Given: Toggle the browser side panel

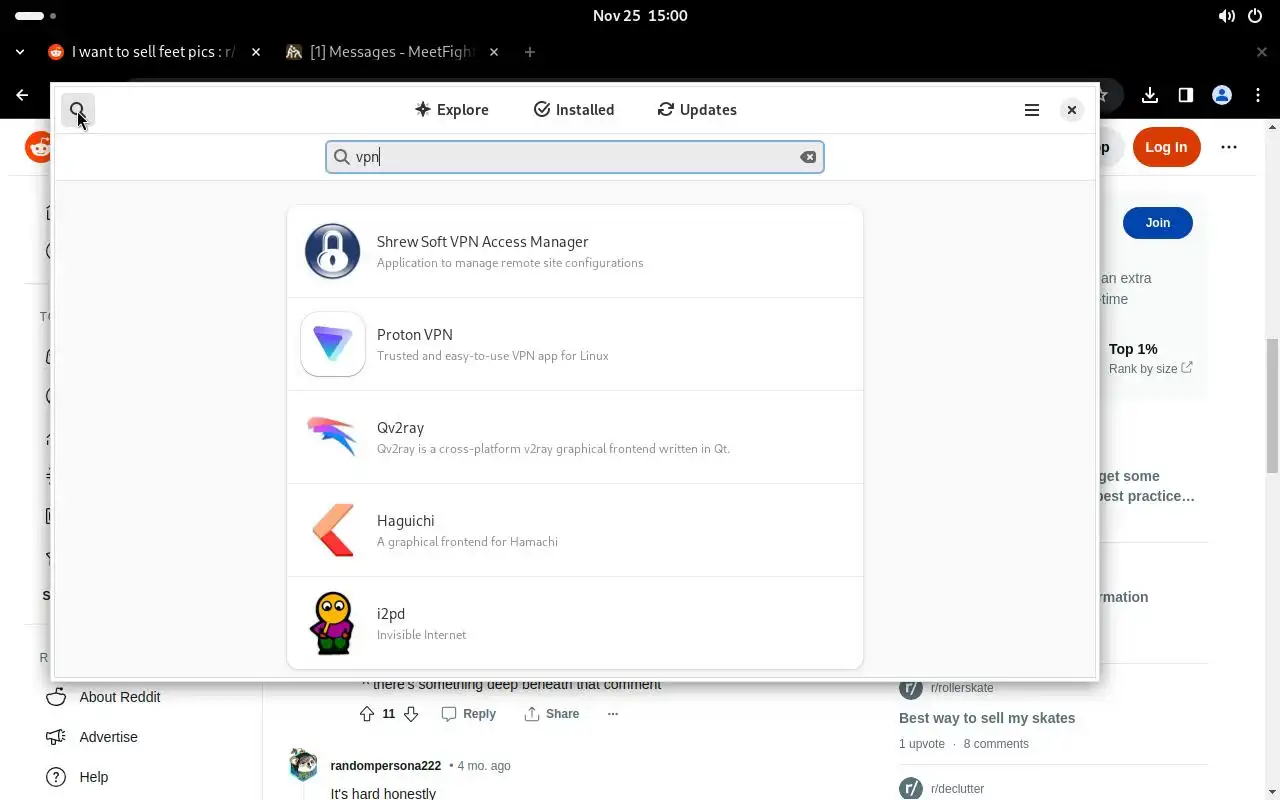Looking at the screenshot, I should pos(1186,95).
